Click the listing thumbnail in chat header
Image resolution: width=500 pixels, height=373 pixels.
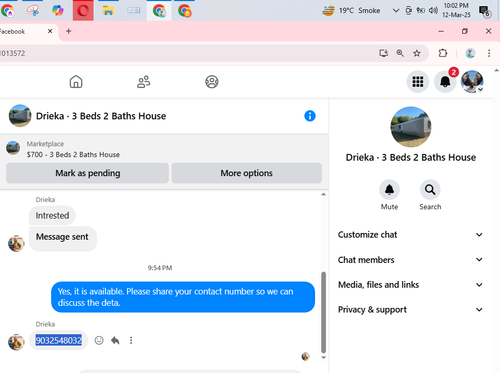(20, 116)
